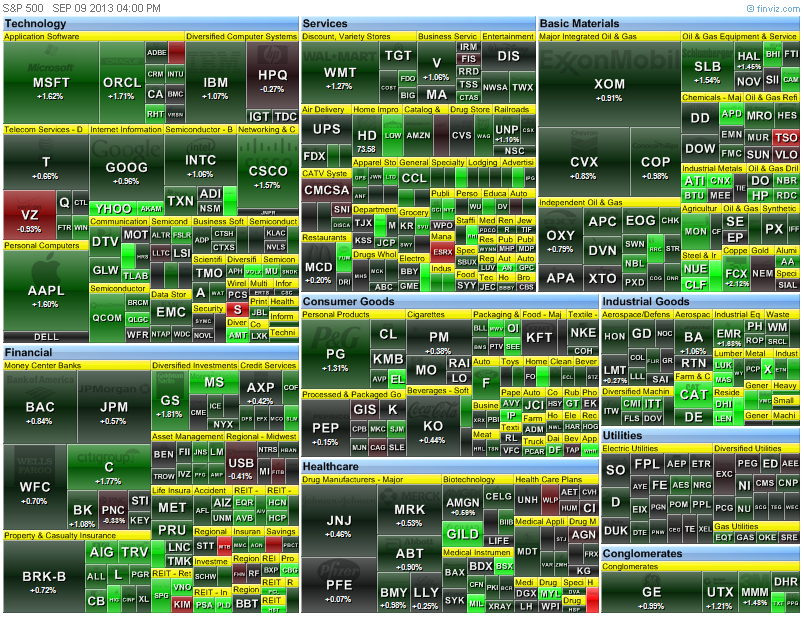Click the JNJ Drug Manufacturers tile
The height and width of the screenshot is (618, 804).
(339, 521)
